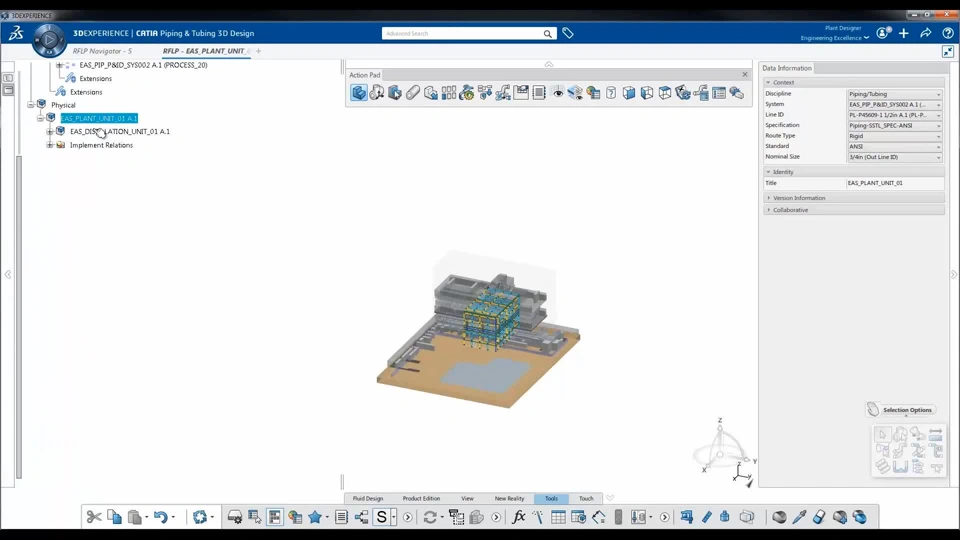
Task: Open the Route Type dropdown
Action: [894, 136]
